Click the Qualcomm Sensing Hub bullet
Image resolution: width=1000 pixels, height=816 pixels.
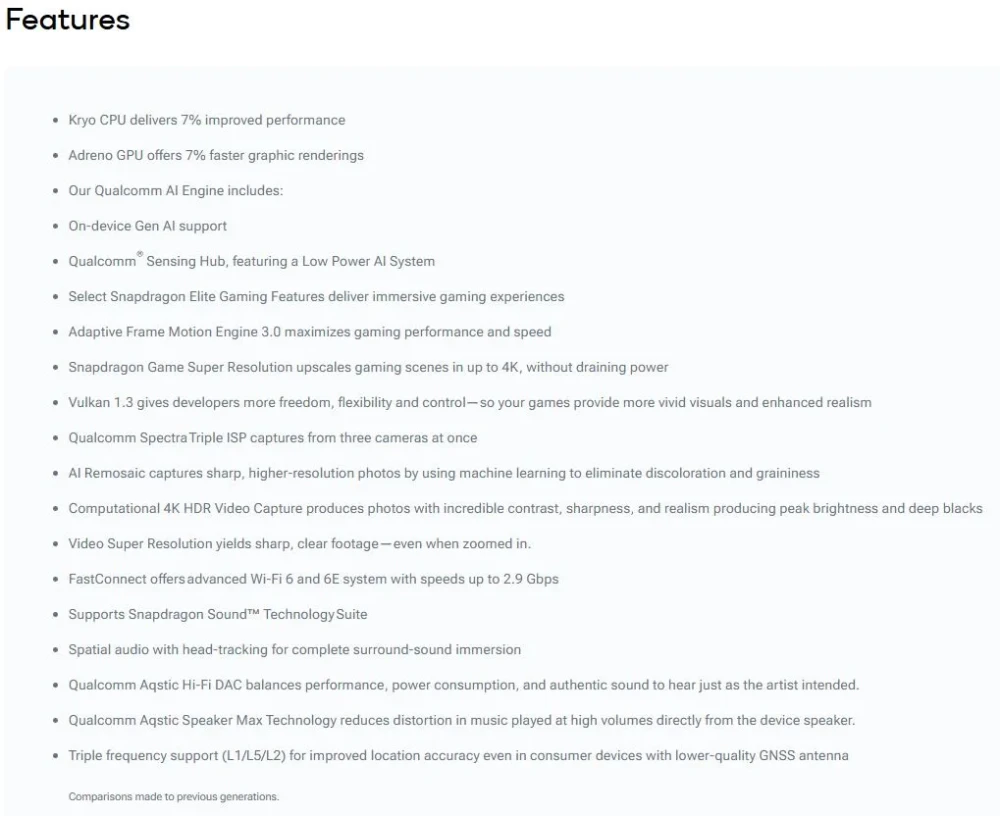point(251,261)
